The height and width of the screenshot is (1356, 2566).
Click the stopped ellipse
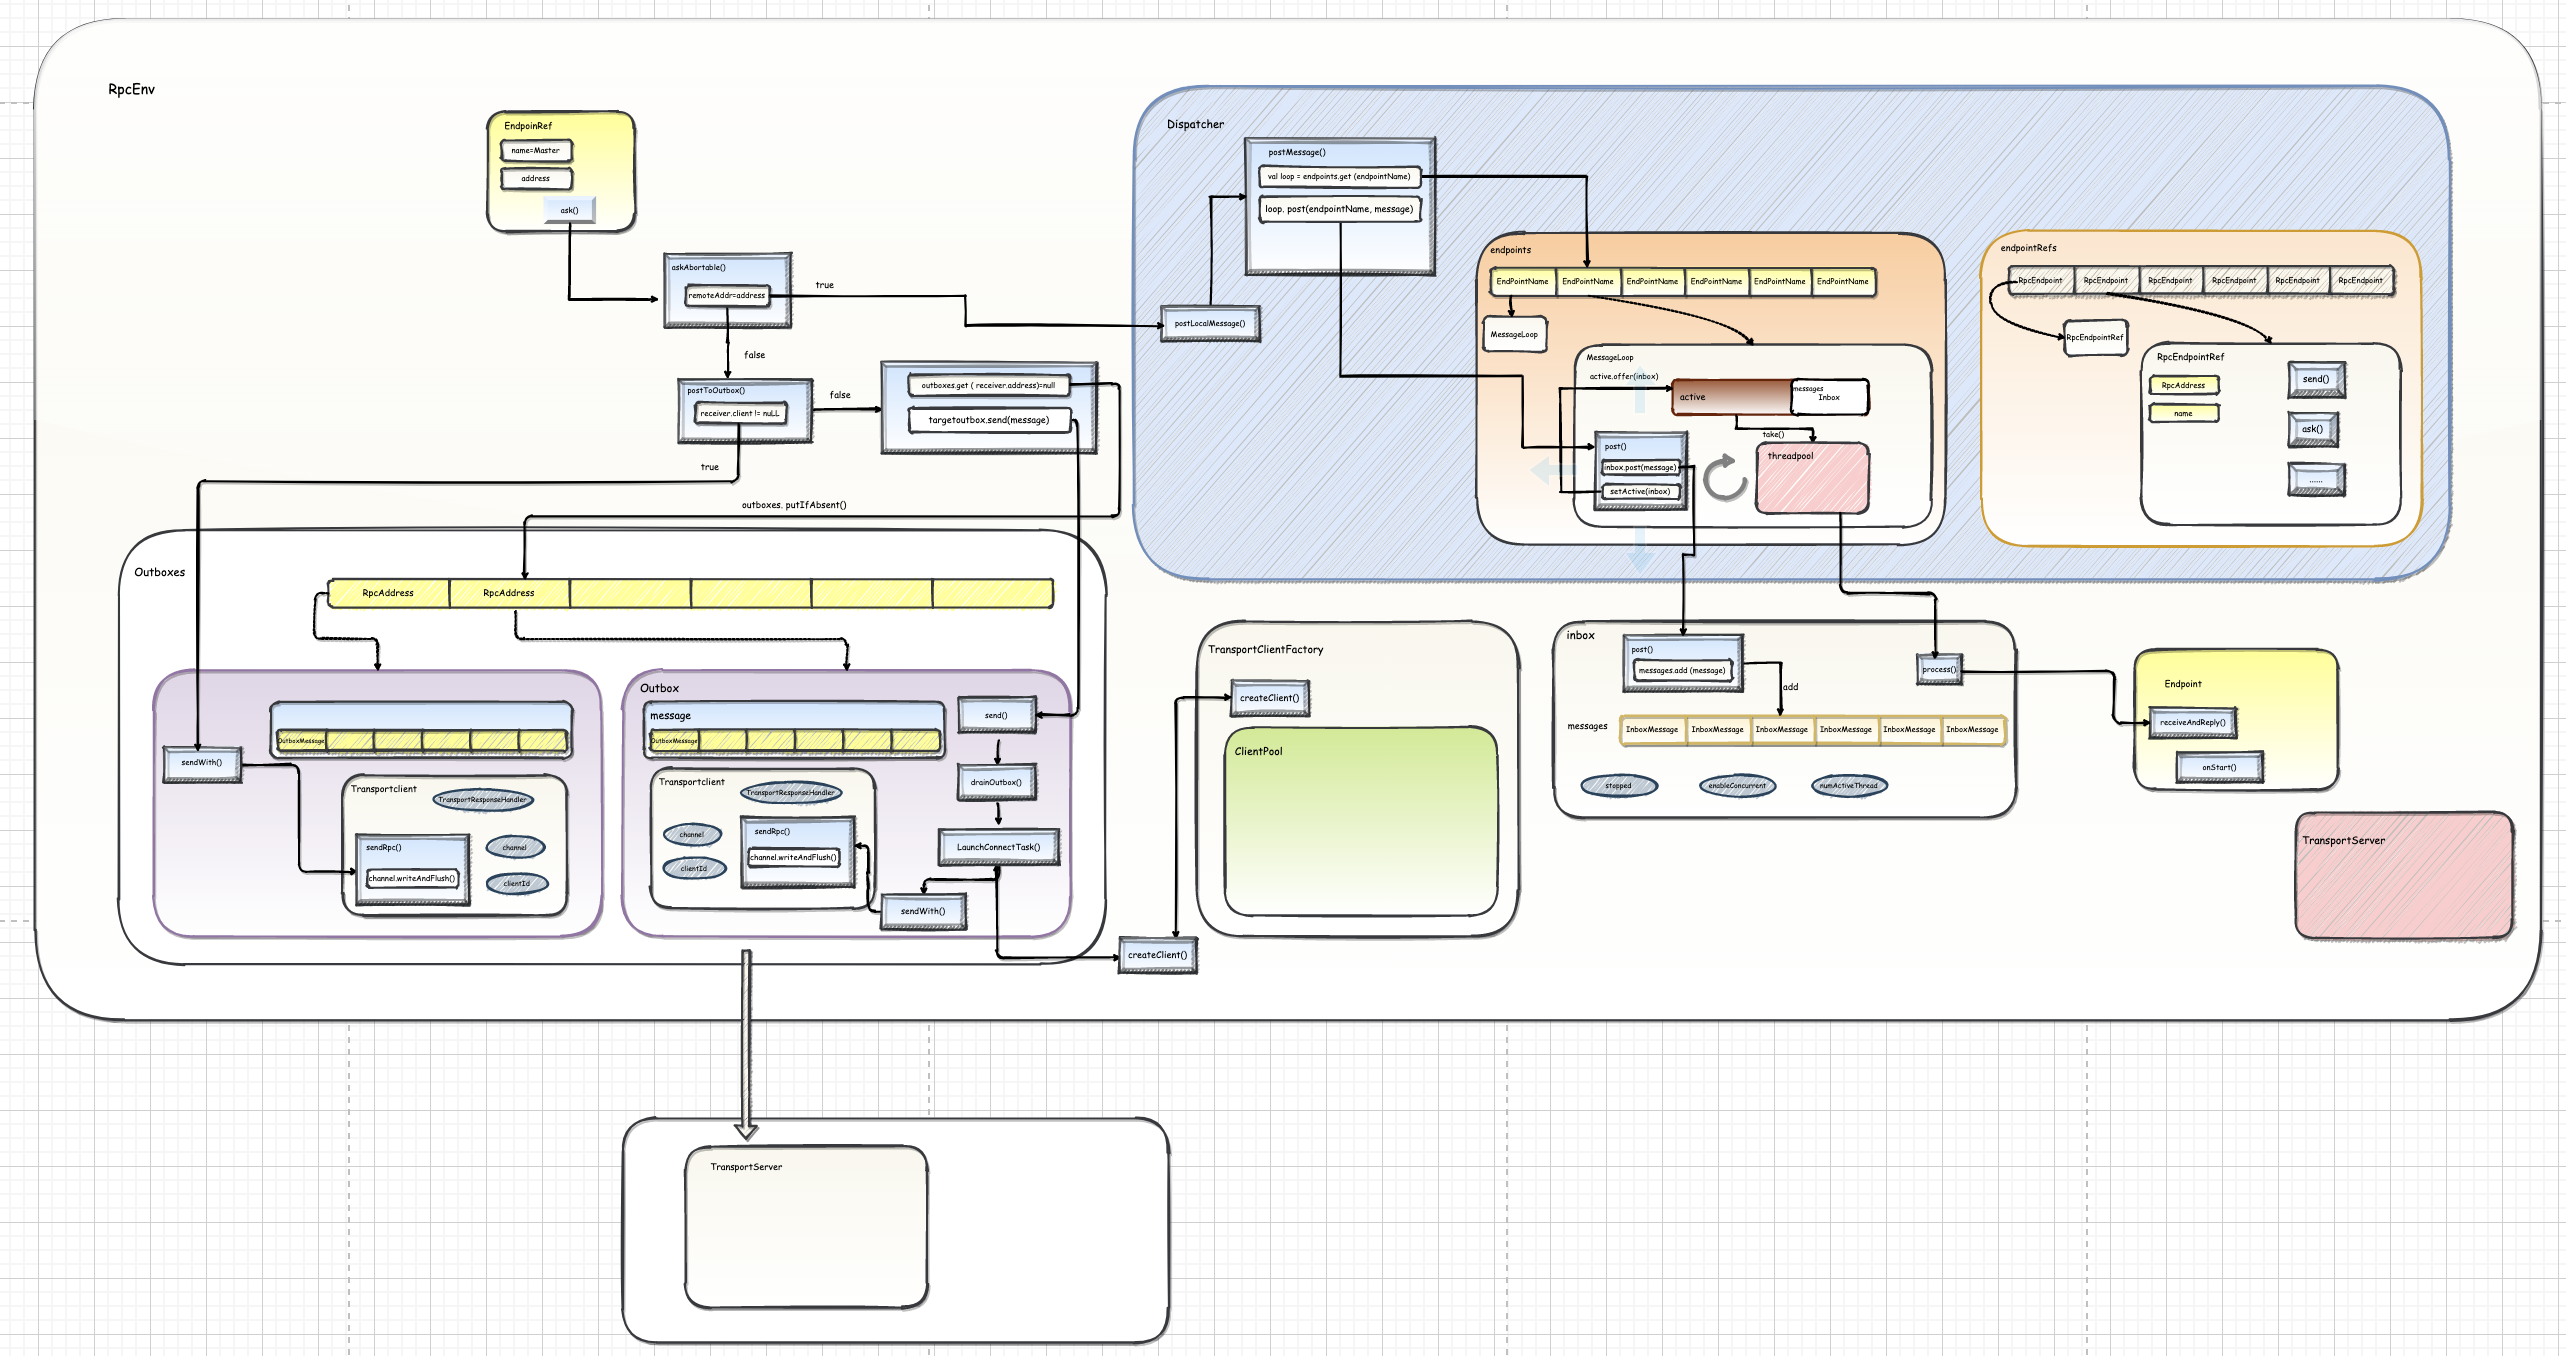click(1618, 786)
